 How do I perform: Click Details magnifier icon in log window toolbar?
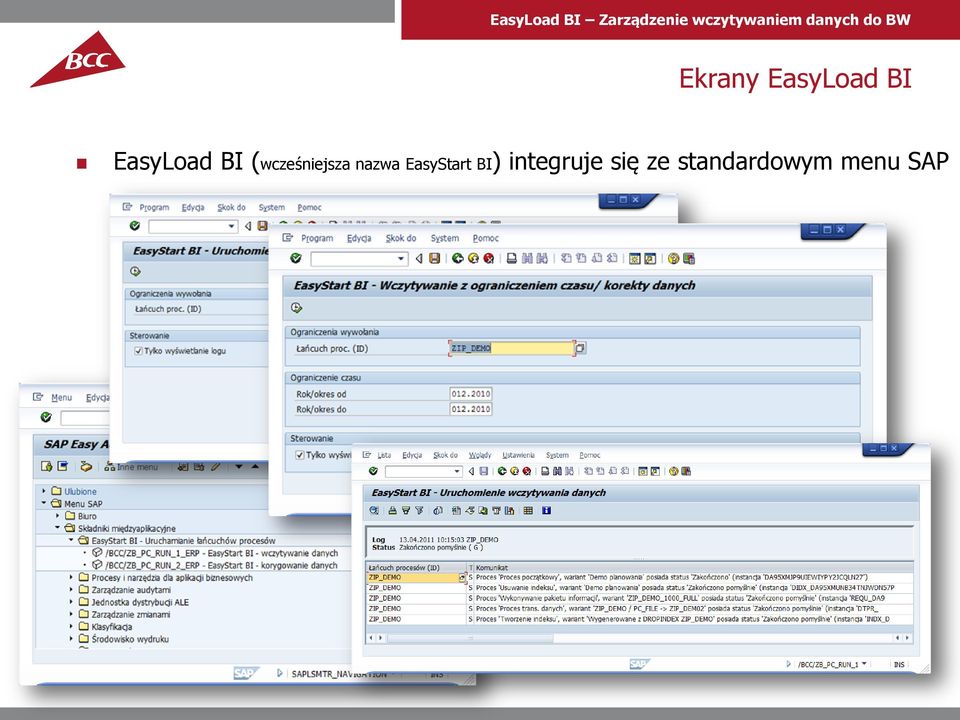(x=374, y=511)
